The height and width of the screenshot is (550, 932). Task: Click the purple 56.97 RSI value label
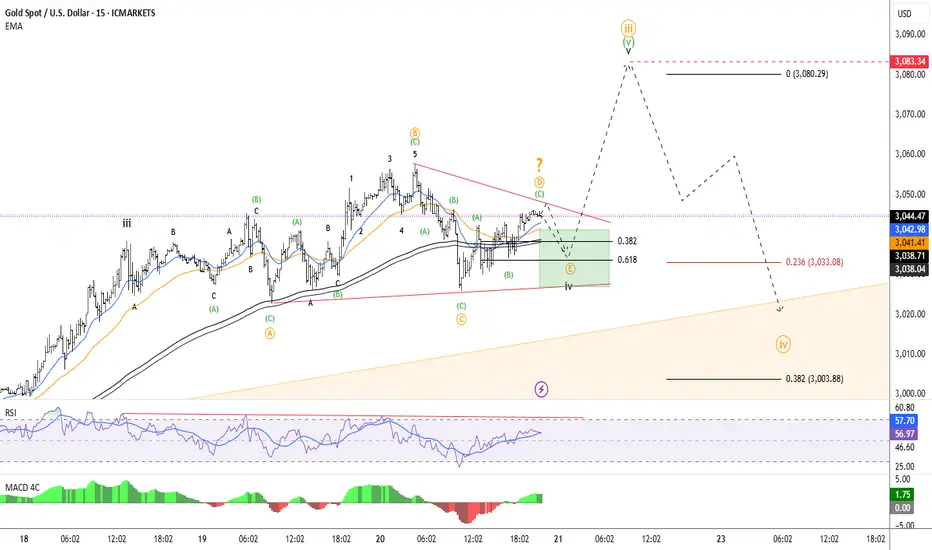(904, 434)
